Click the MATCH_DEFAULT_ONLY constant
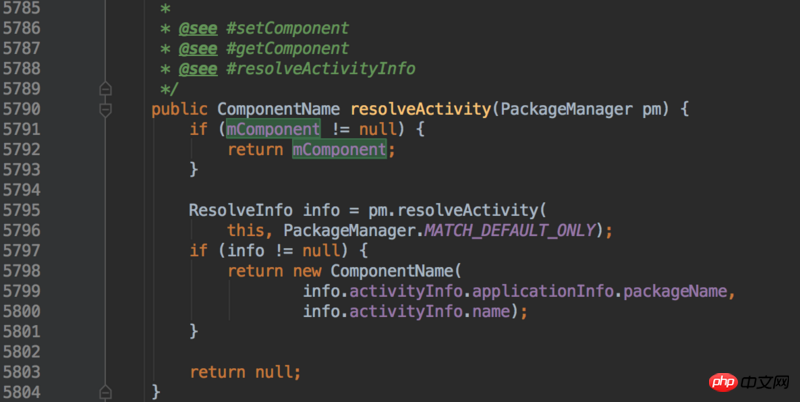This screenshot has height=402, width=800. (x=510, y=230)
